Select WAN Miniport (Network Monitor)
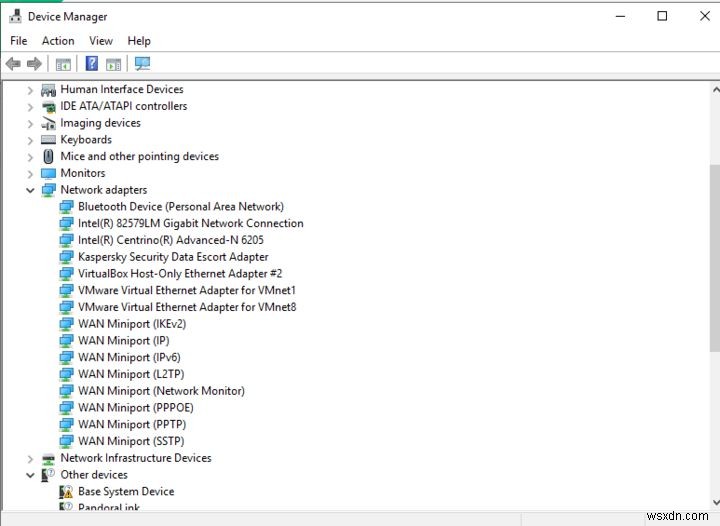 coord(162,391)
